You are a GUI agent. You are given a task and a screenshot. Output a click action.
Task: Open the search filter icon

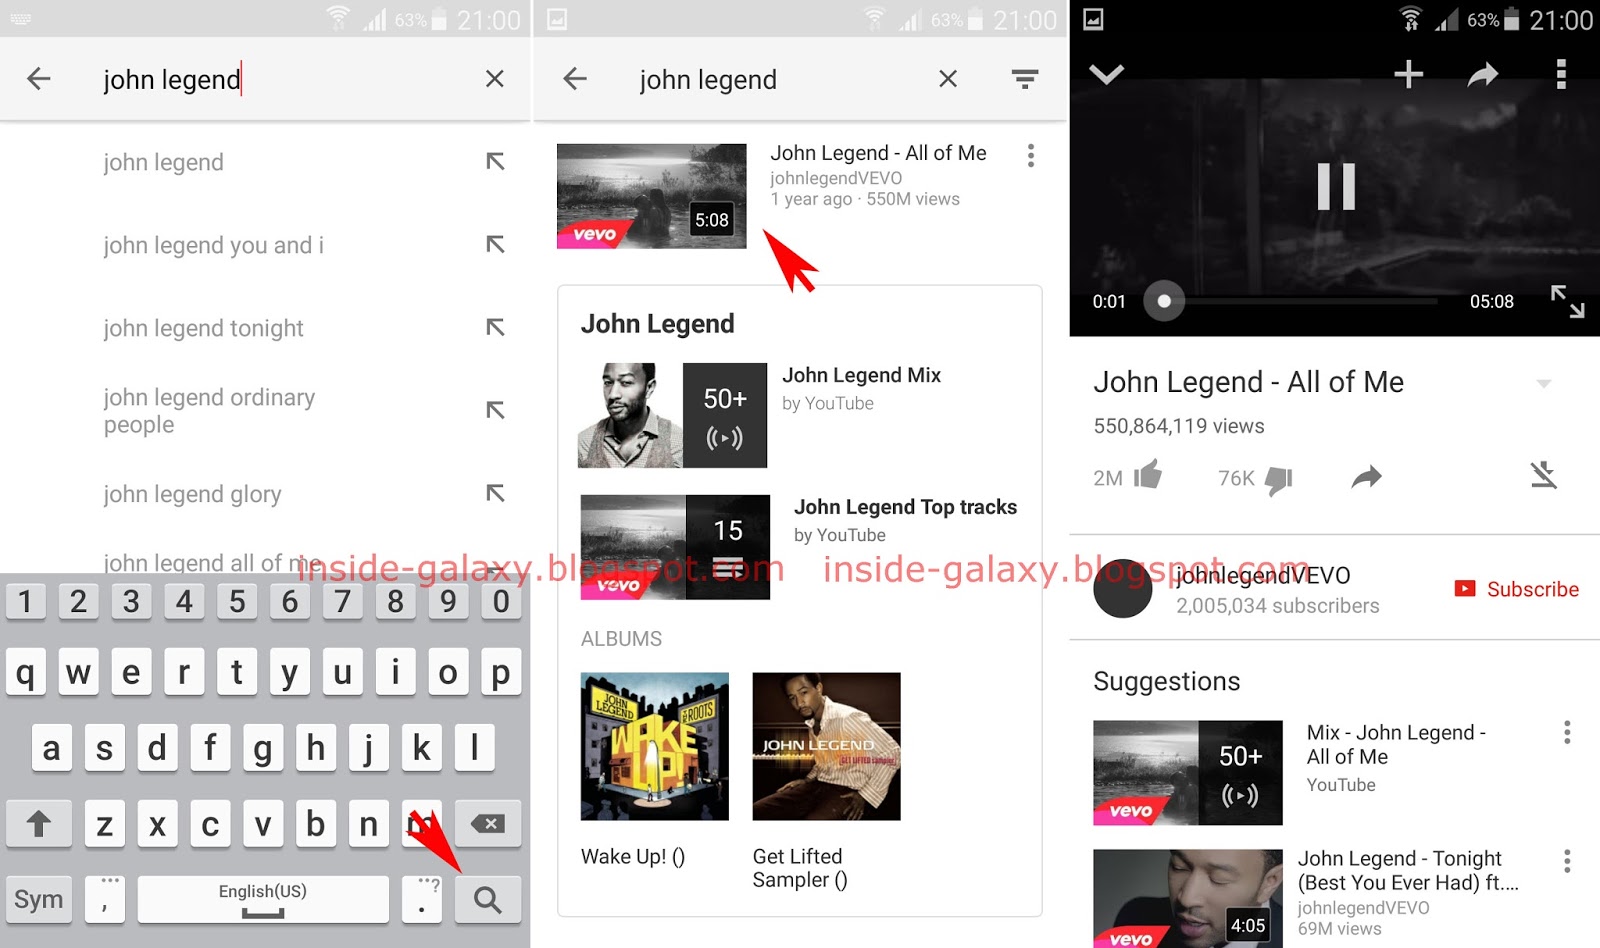click(1025, 79)
